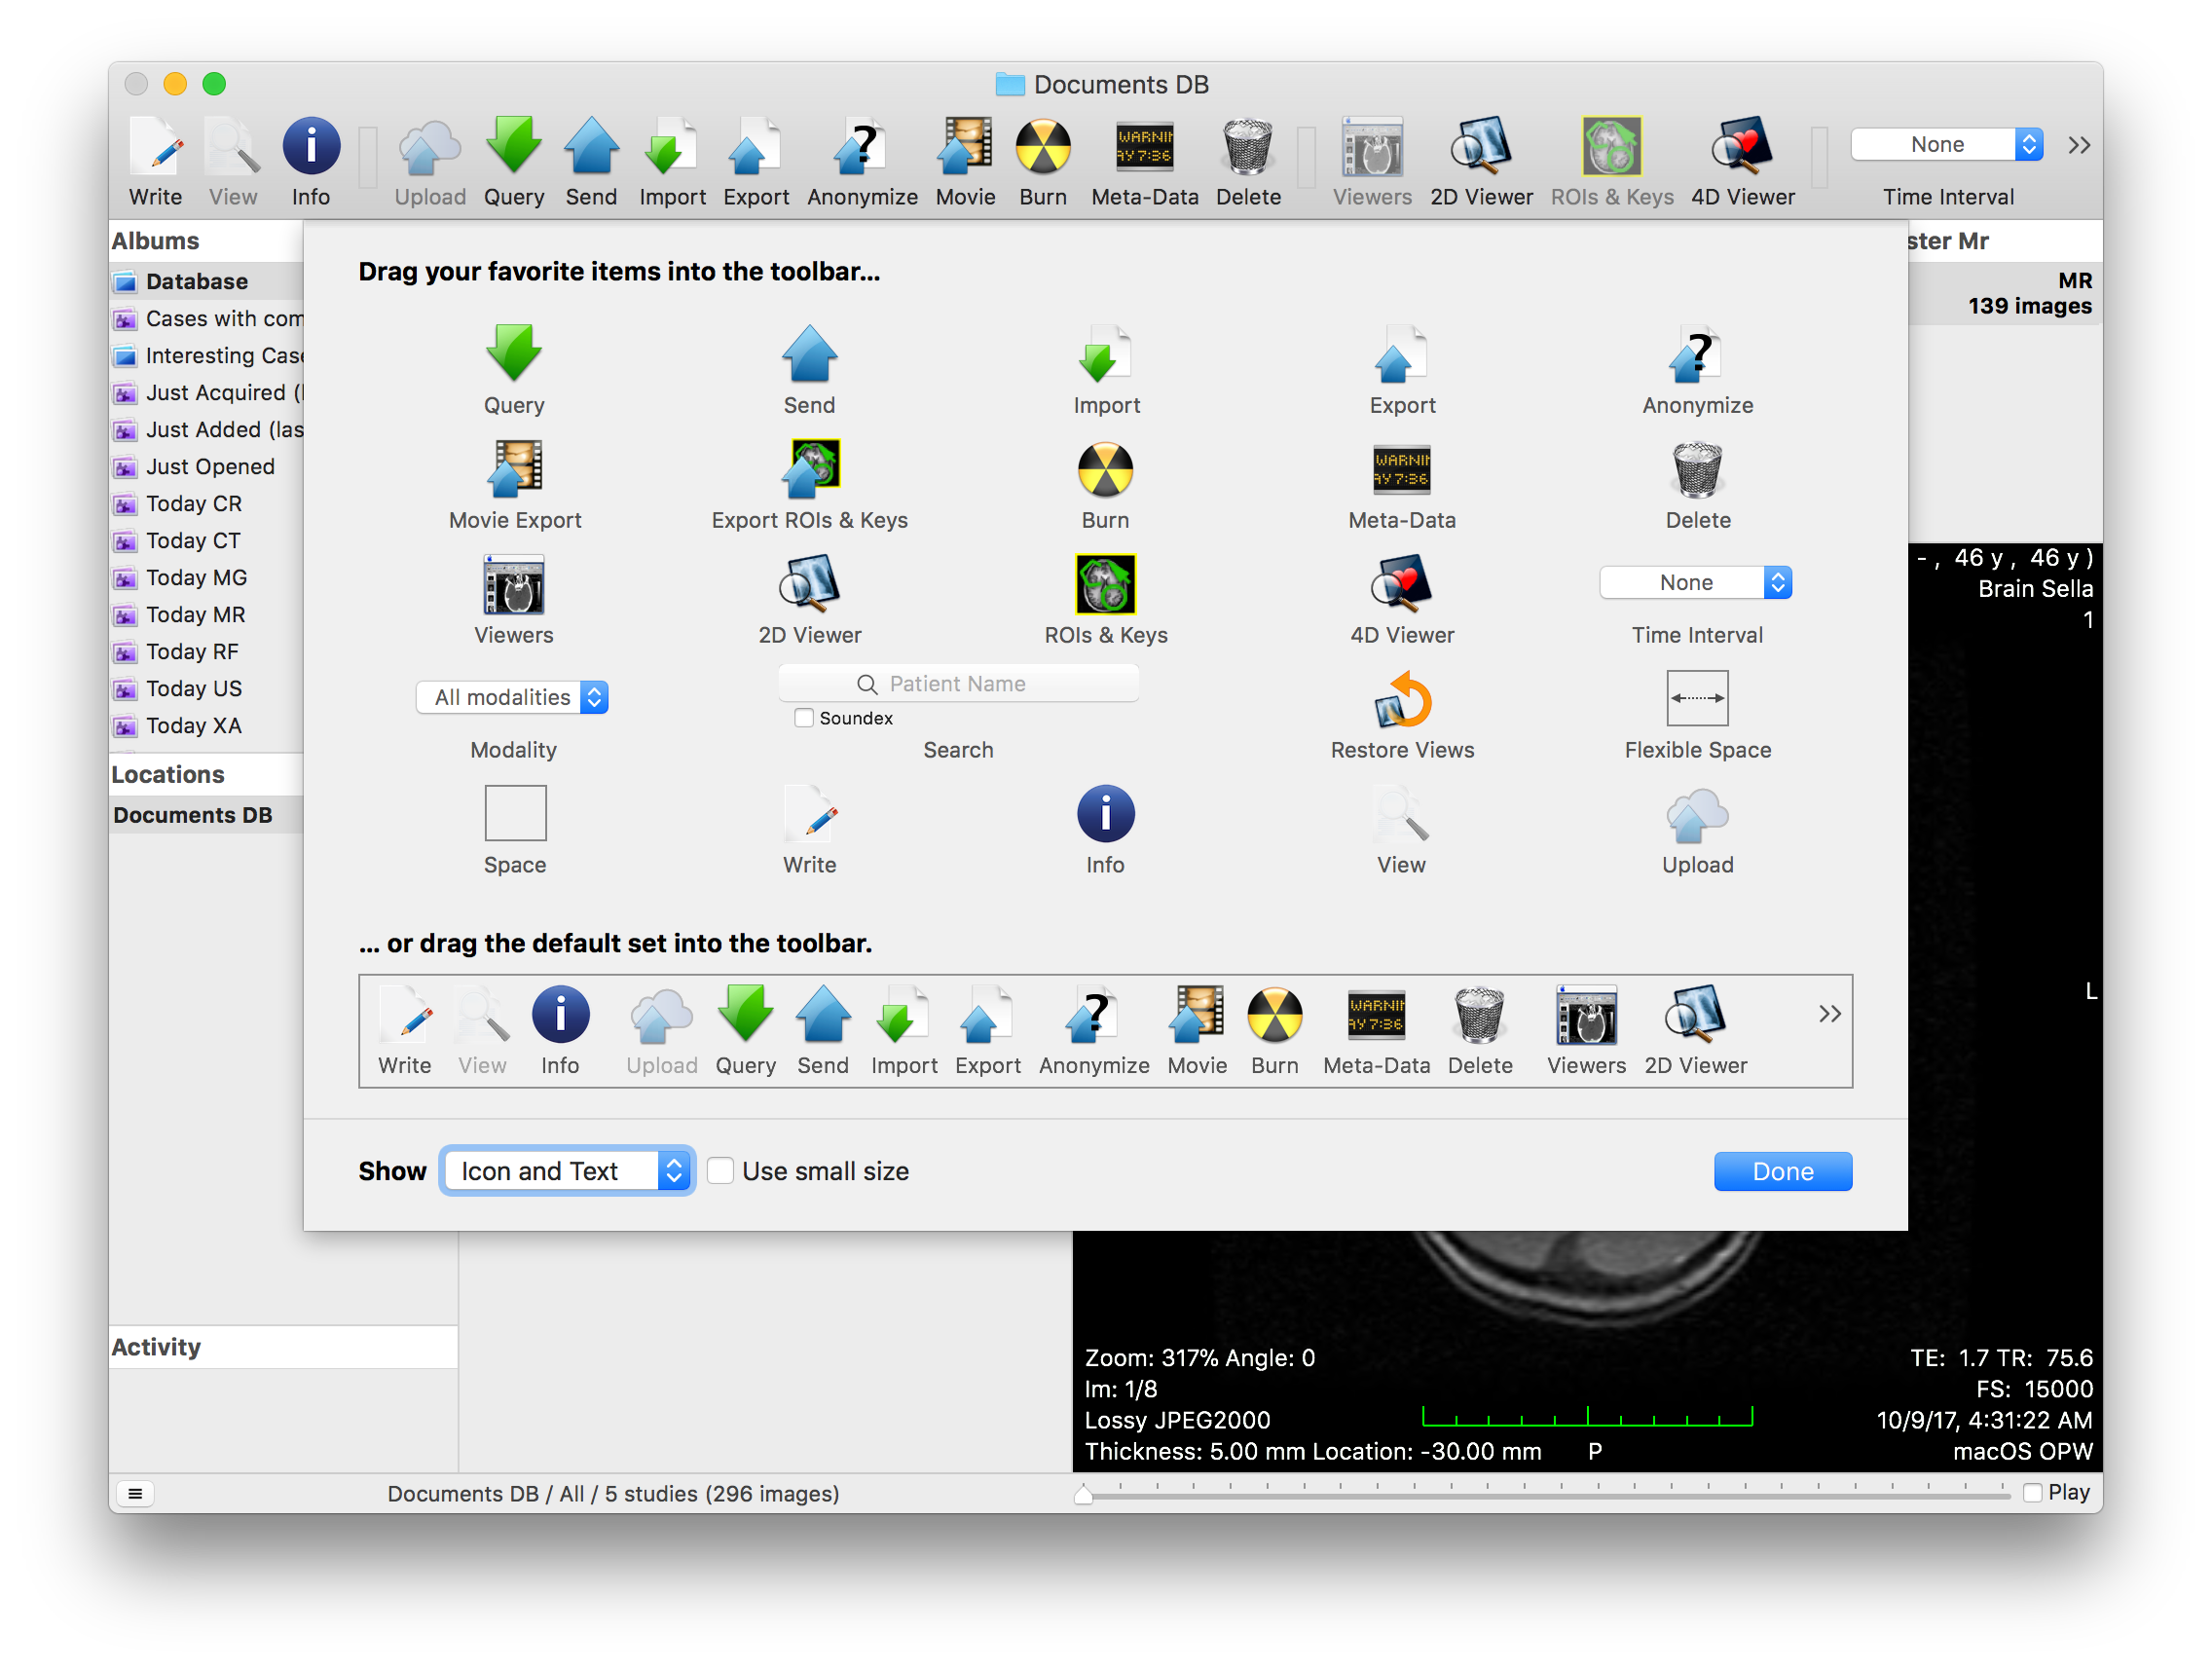The width and height of the screenshot is (2212, 1669).
Task: Select the Today CT album
Action: pyautogui.click(x=206, y=540)
